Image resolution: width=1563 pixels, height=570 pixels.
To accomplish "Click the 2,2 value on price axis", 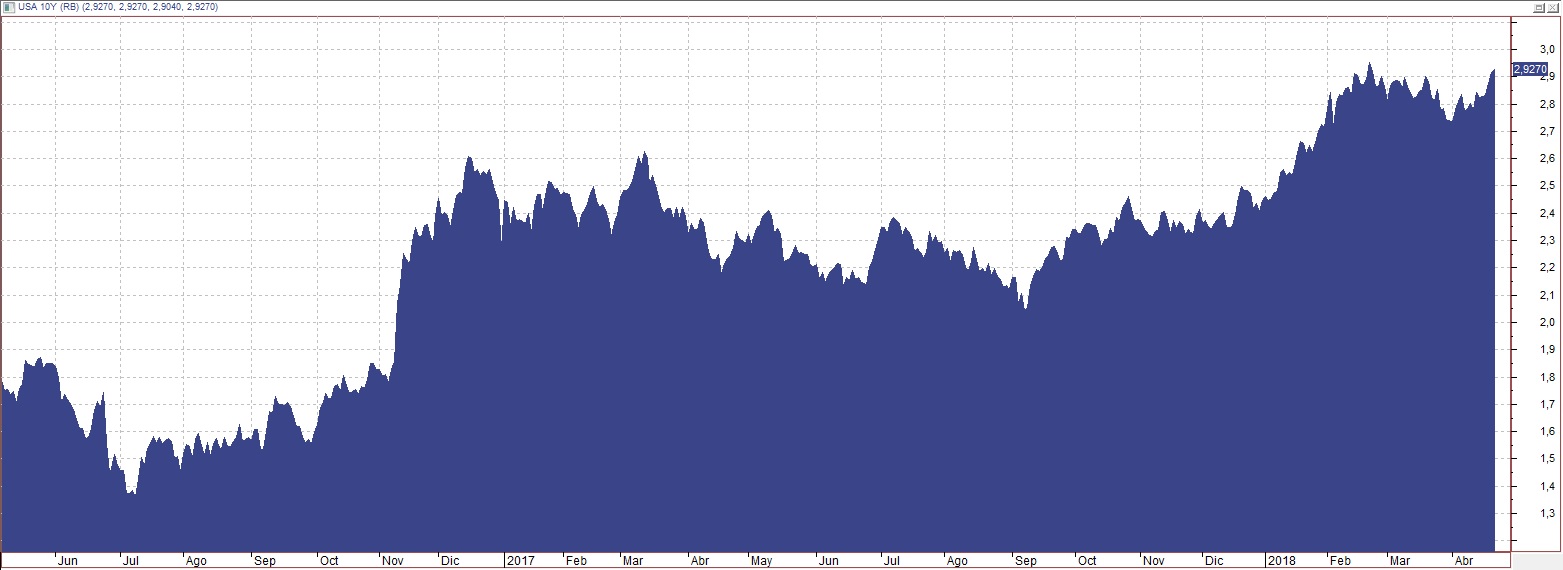I will tap(1546, 267).
